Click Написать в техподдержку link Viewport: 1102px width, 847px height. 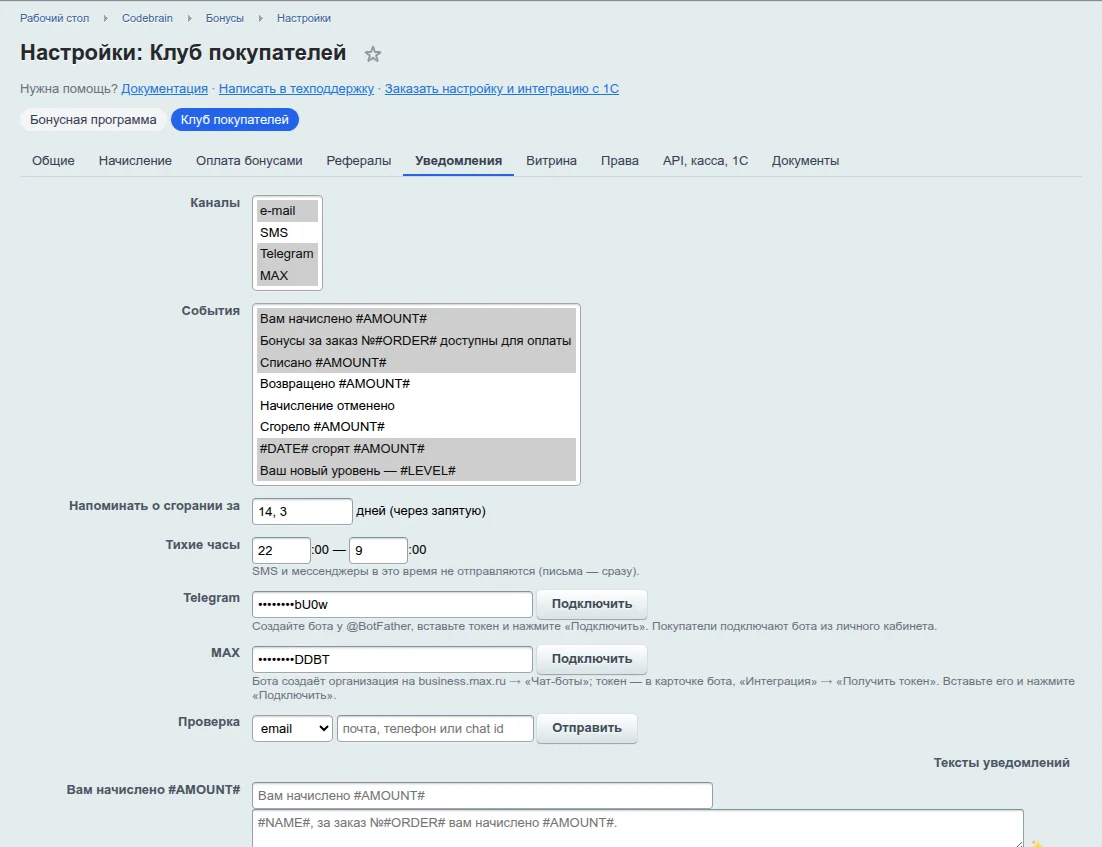pos(296,89)
